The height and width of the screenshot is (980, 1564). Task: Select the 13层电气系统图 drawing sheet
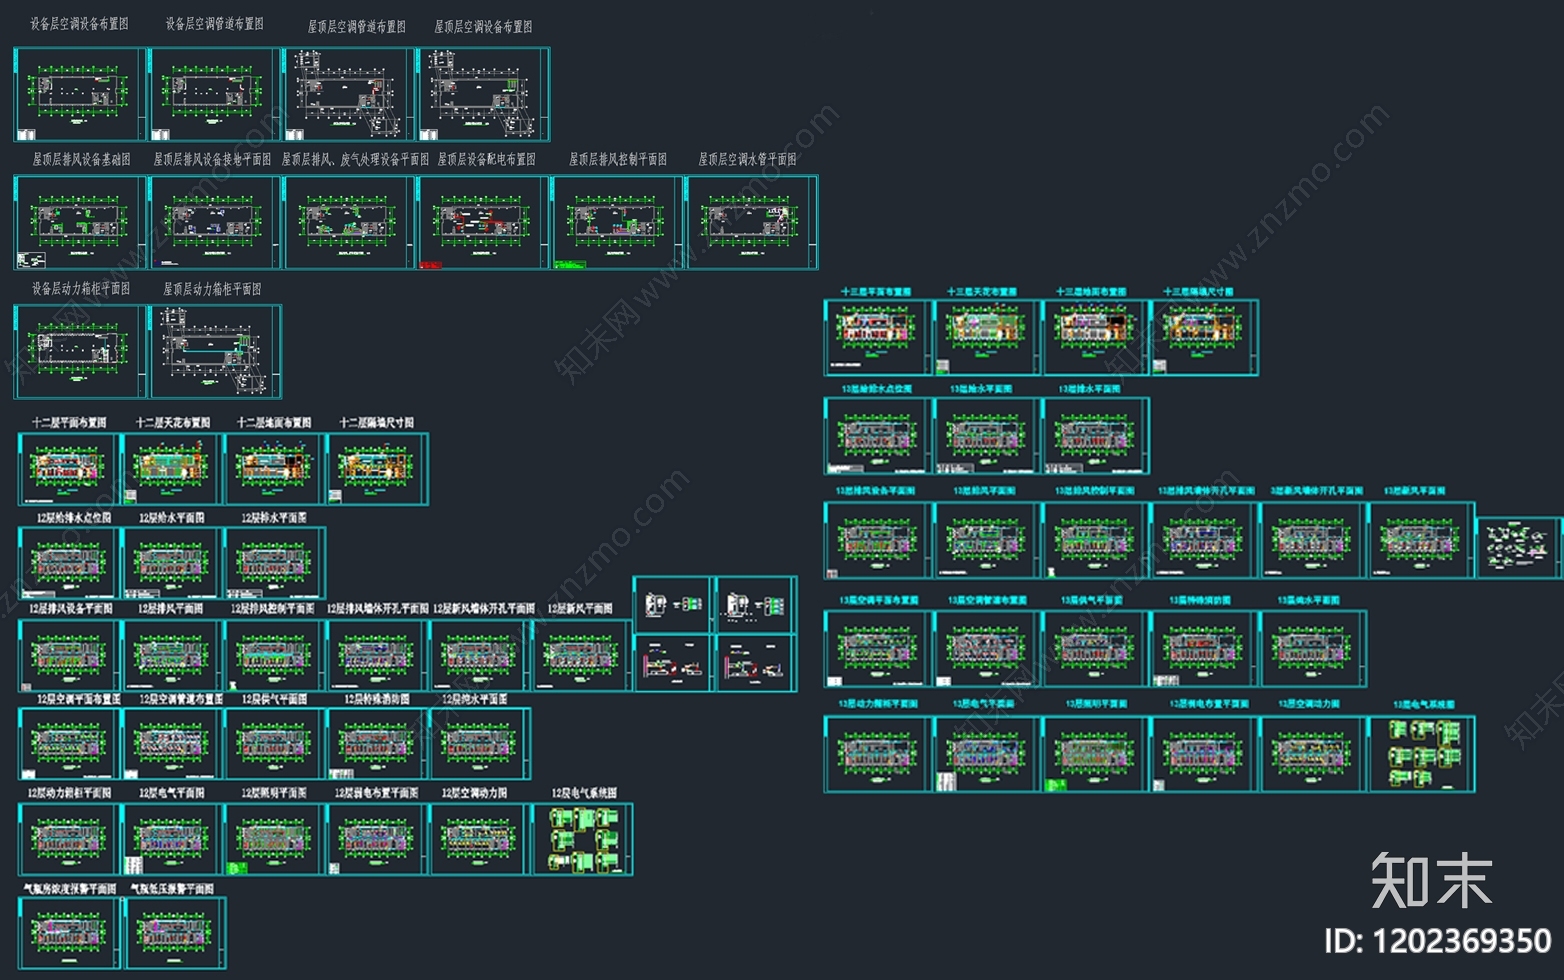tap(1421, 754)
